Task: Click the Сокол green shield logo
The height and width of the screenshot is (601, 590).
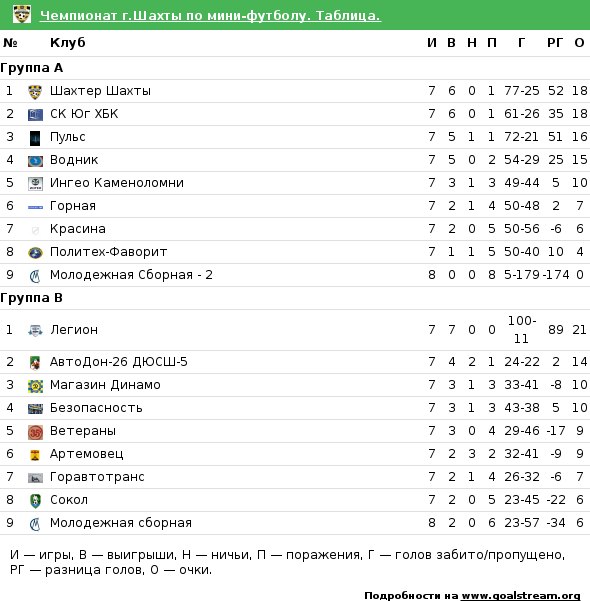Action: [35, 501]
